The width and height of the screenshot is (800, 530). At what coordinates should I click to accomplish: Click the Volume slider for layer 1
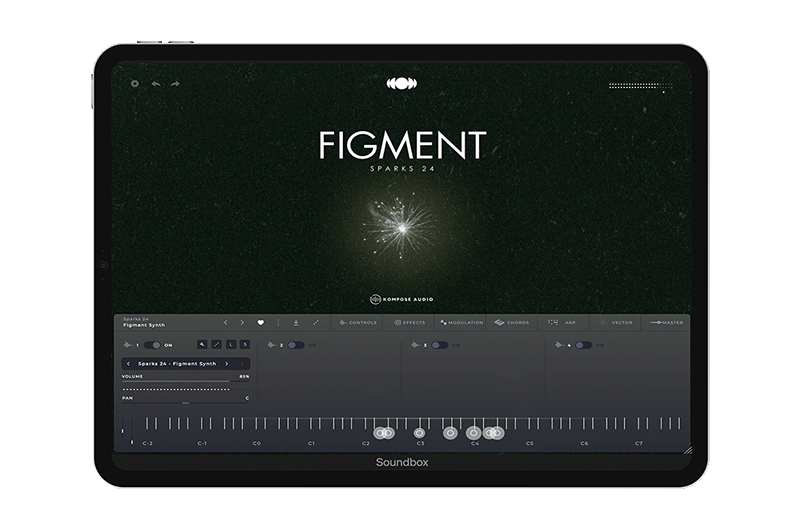point(185,381)
